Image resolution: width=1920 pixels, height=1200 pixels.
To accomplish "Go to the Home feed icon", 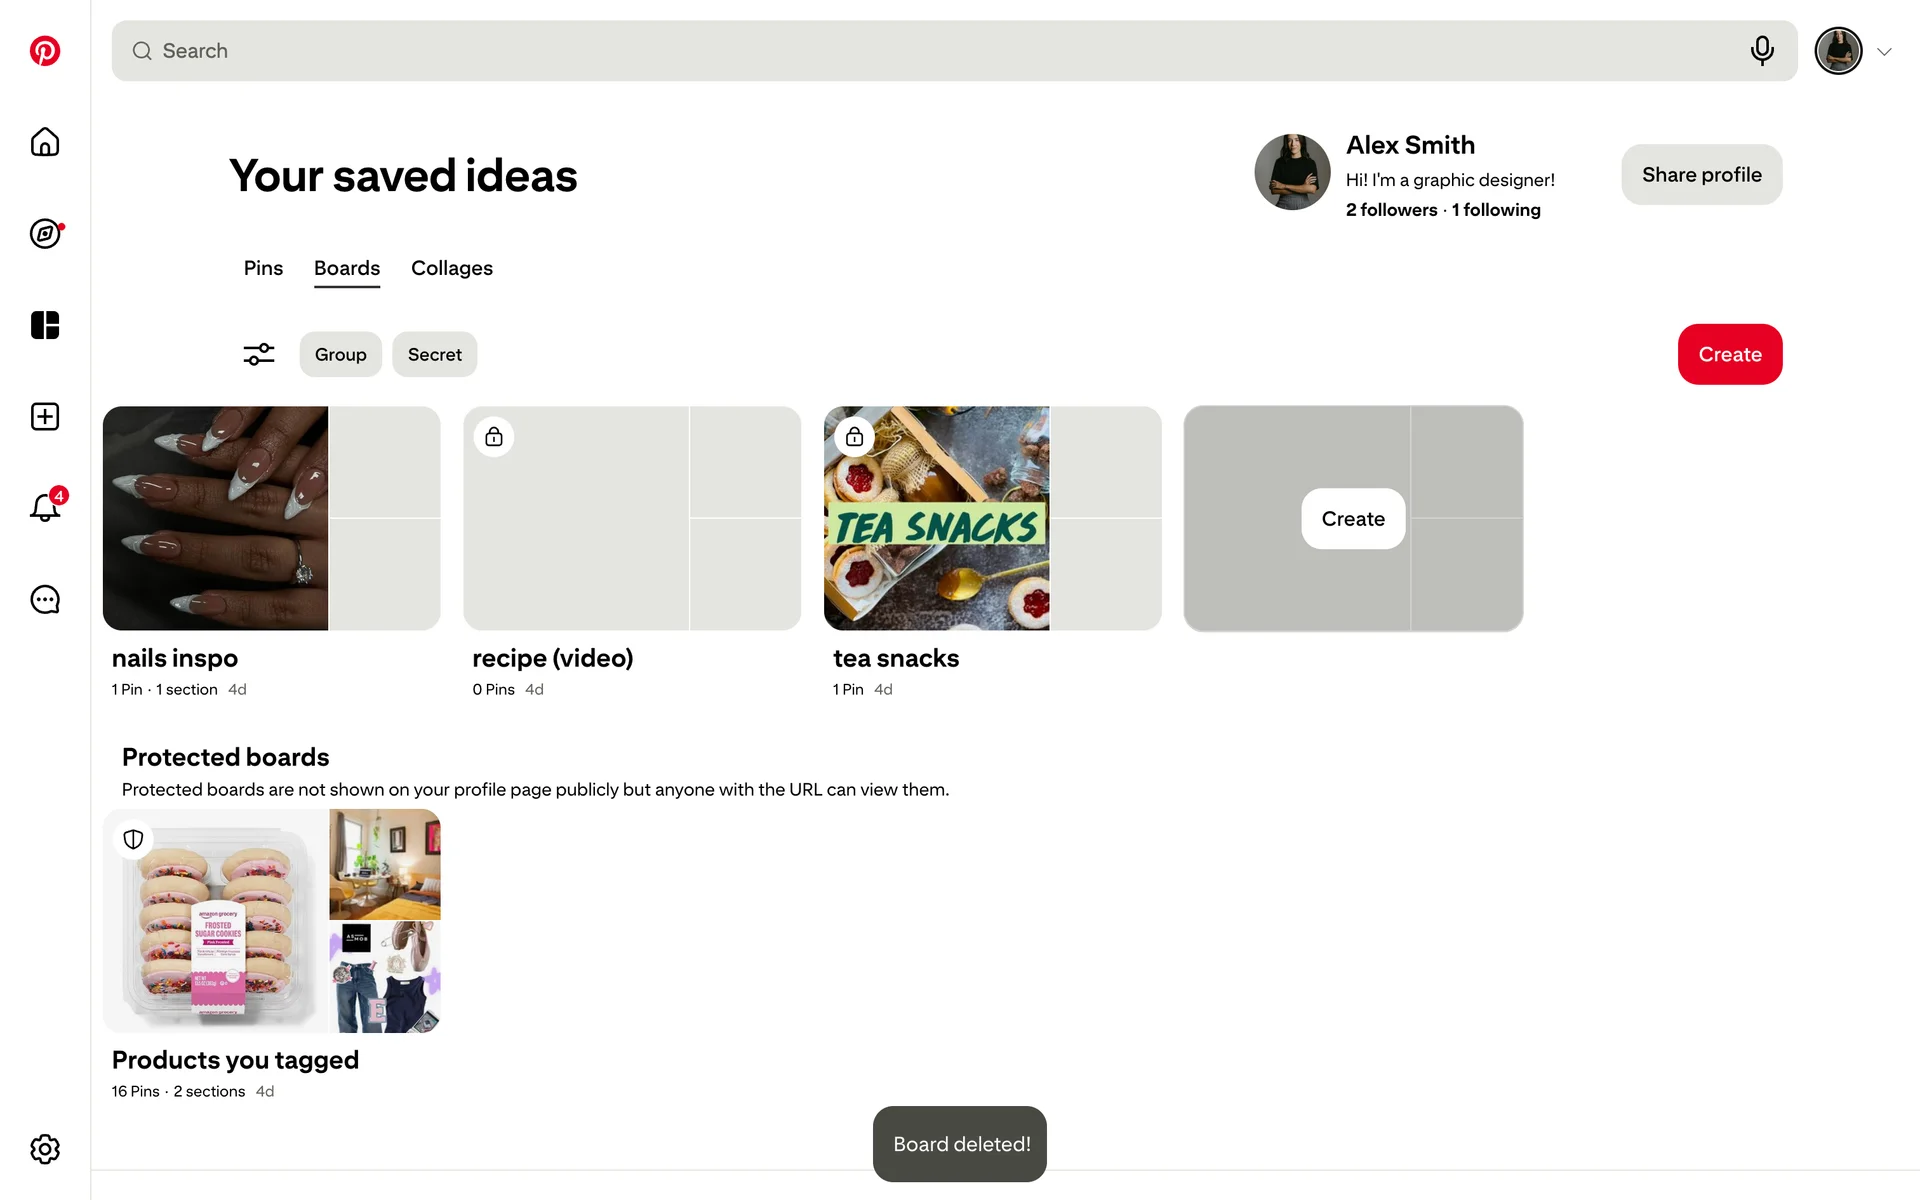I will click(45, 142).
